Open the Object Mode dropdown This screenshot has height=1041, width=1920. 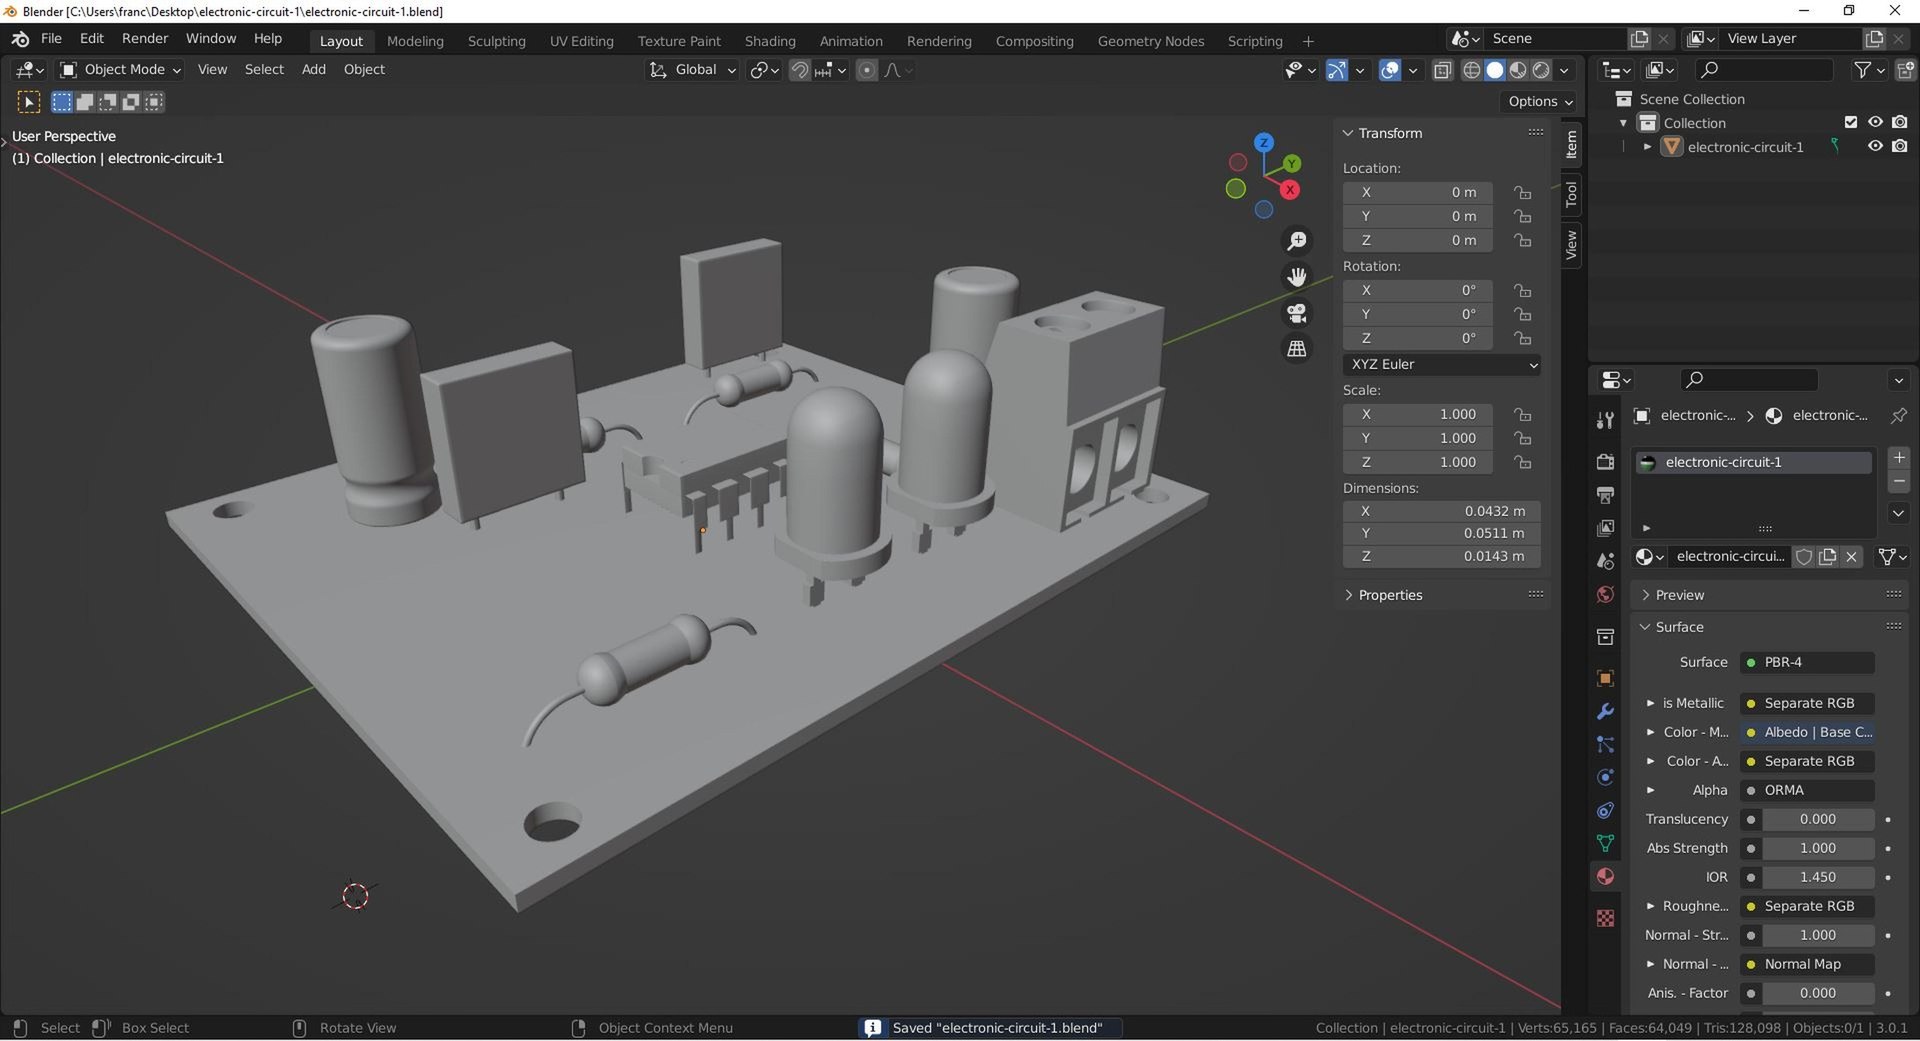(120, 69)
